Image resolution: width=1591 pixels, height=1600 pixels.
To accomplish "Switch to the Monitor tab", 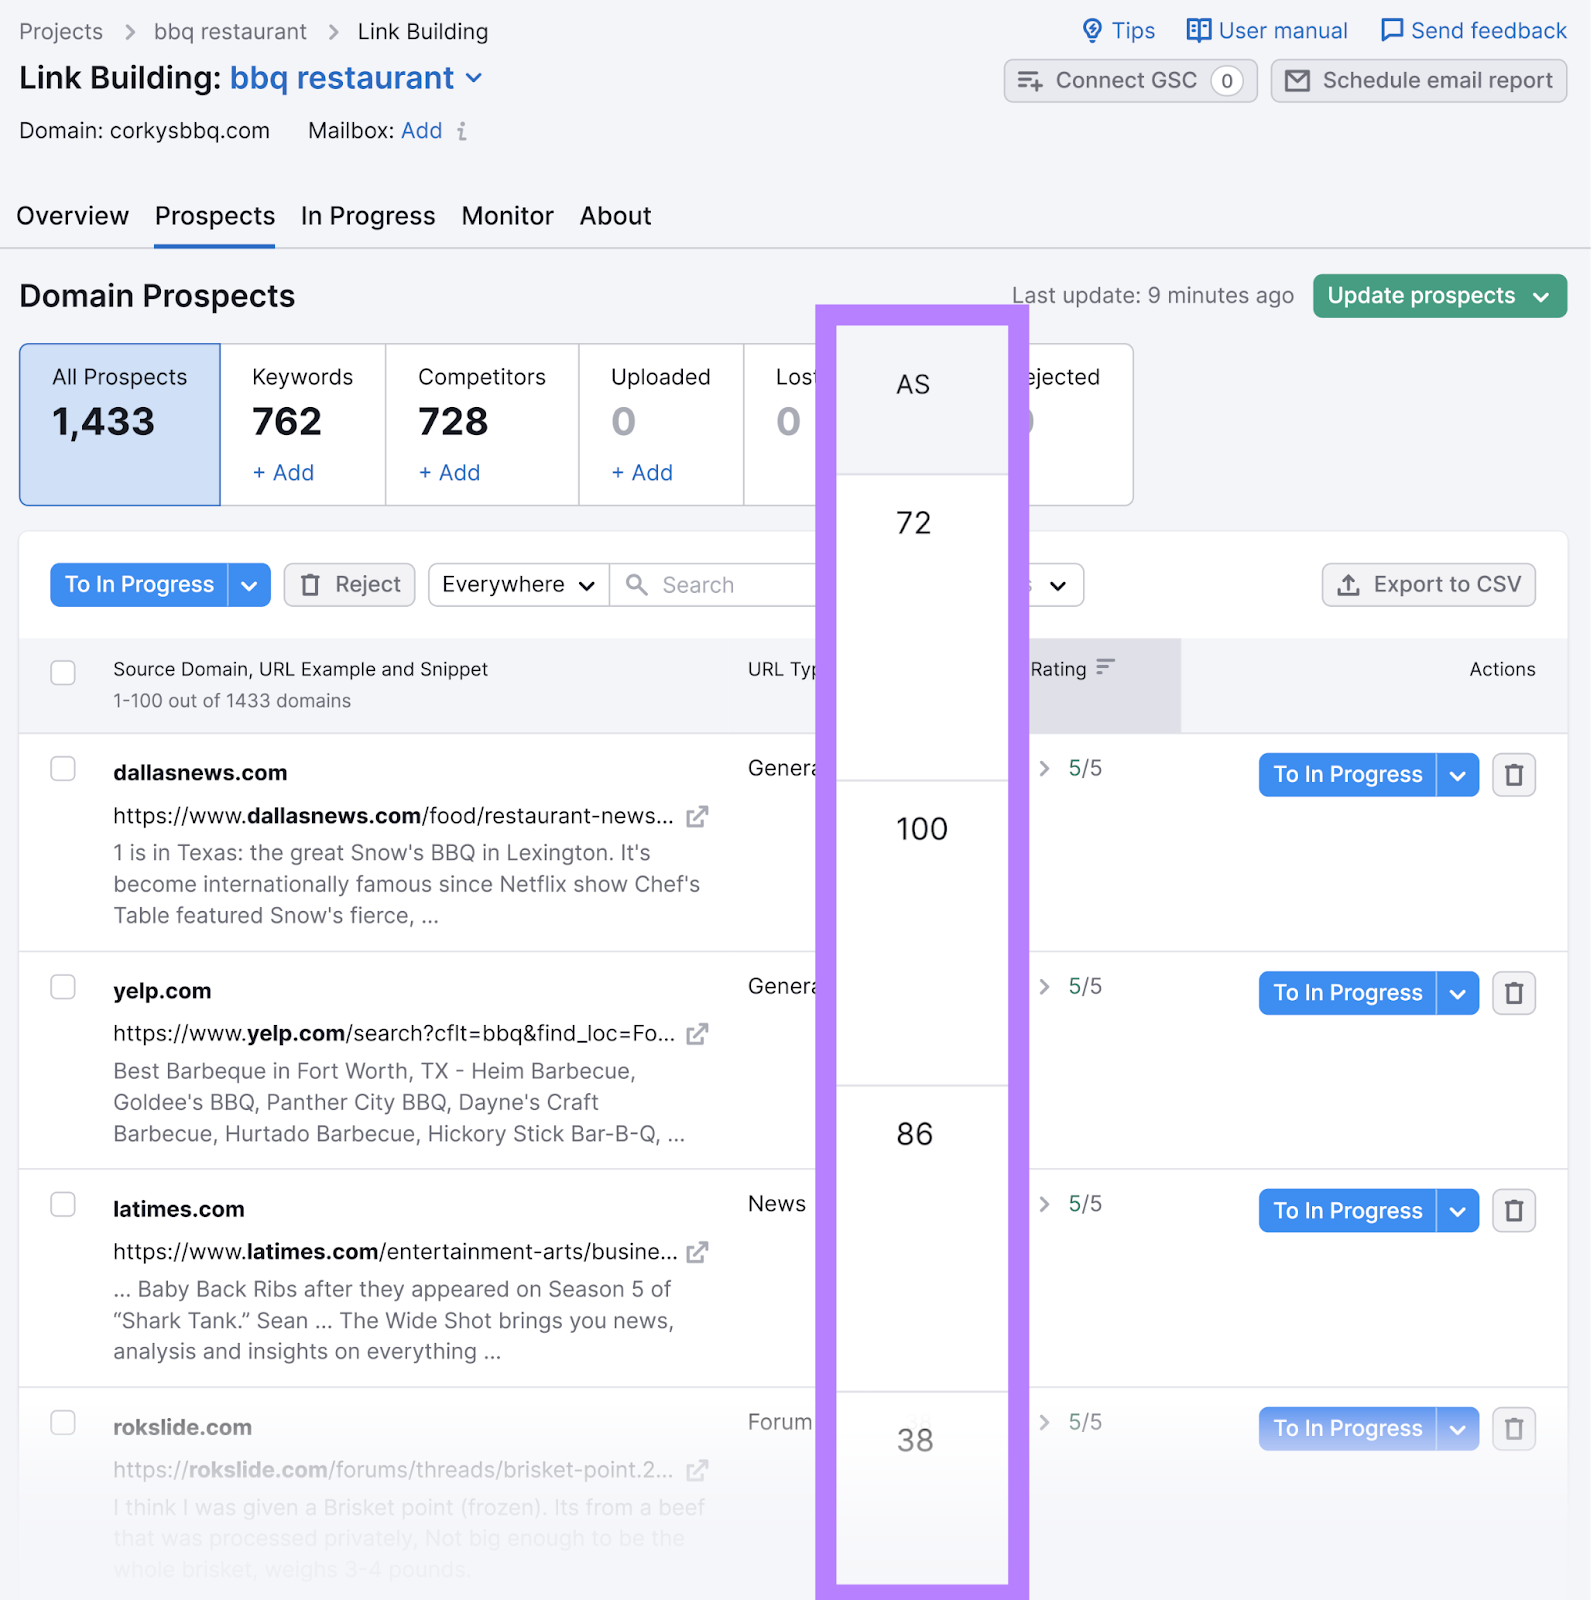I will pos(507,216).
